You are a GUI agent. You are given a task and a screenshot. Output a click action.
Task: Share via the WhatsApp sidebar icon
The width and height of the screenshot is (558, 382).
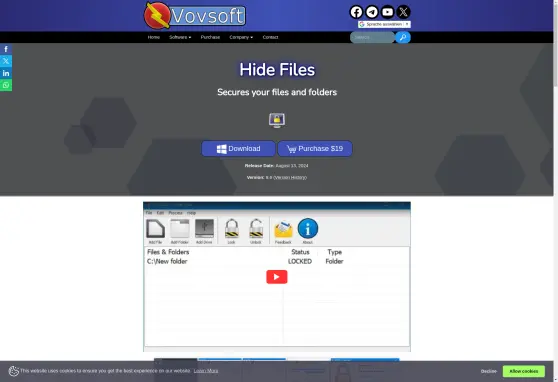(6, 85)
